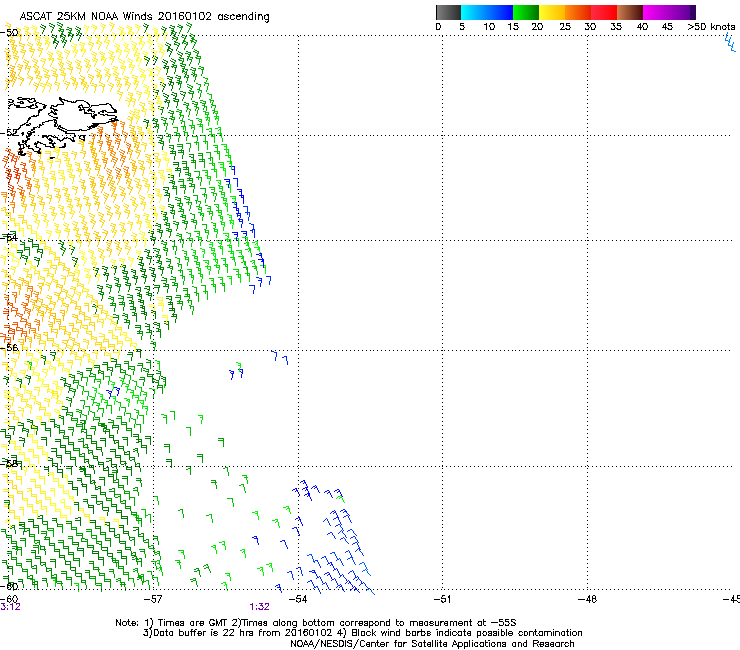Click the green 15-20 knots legend swatch
This screenshot has width=740, height=650.
click(526, 12)
